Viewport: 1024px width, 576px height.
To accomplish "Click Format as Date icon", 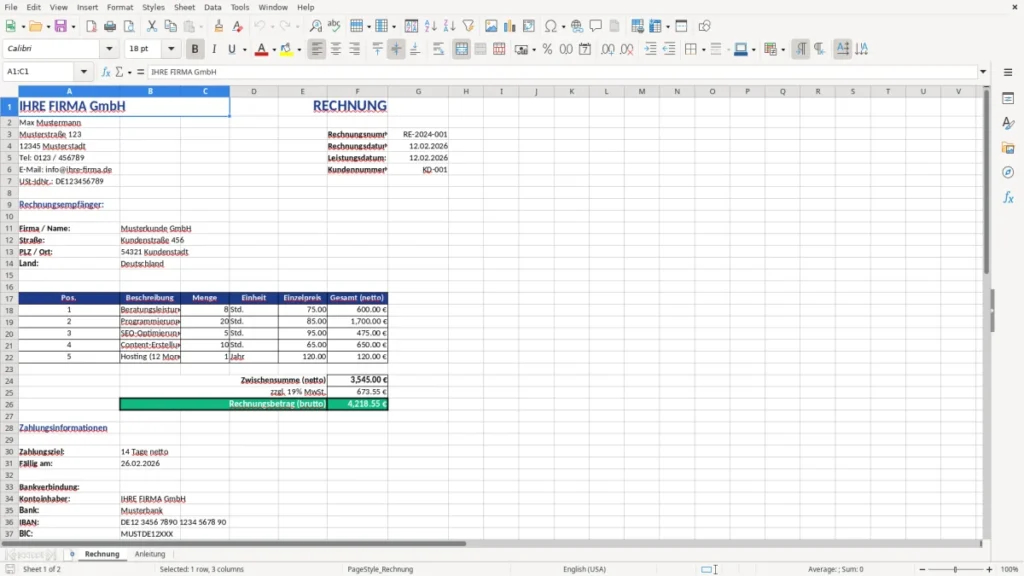I will pos(585,49).
